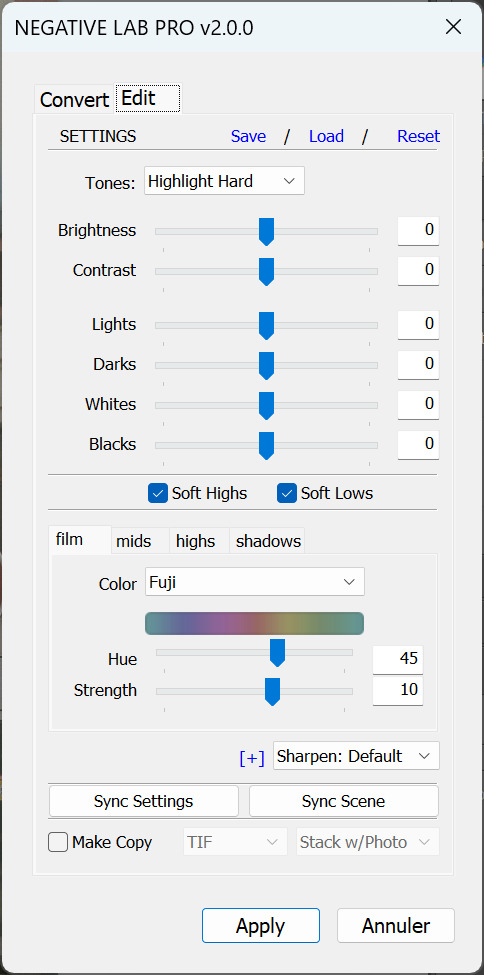484x975 pixels.
Task: Click the Contrast value input field
Action: coord(419,270)
